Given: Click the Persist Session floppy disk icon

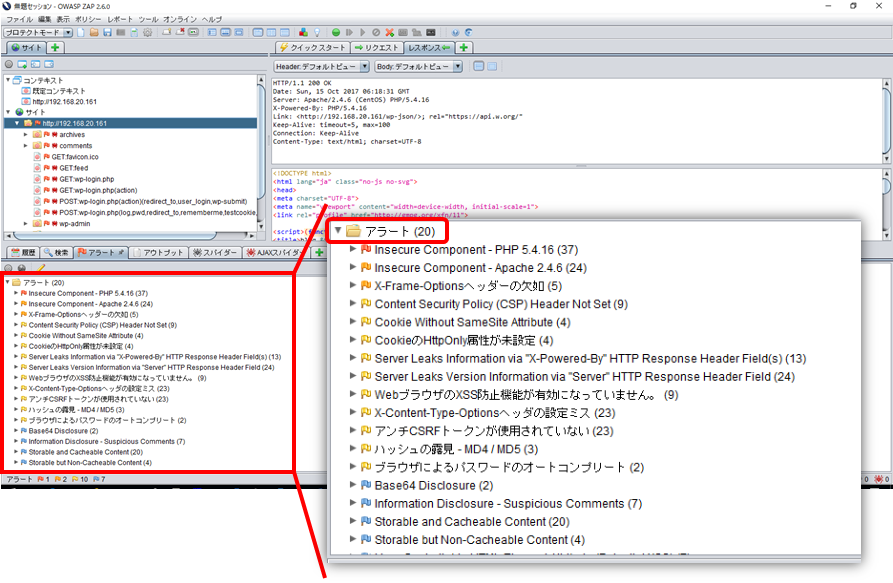Looking at the screenshot, I should pyautogui.click(x=107, y=32).
